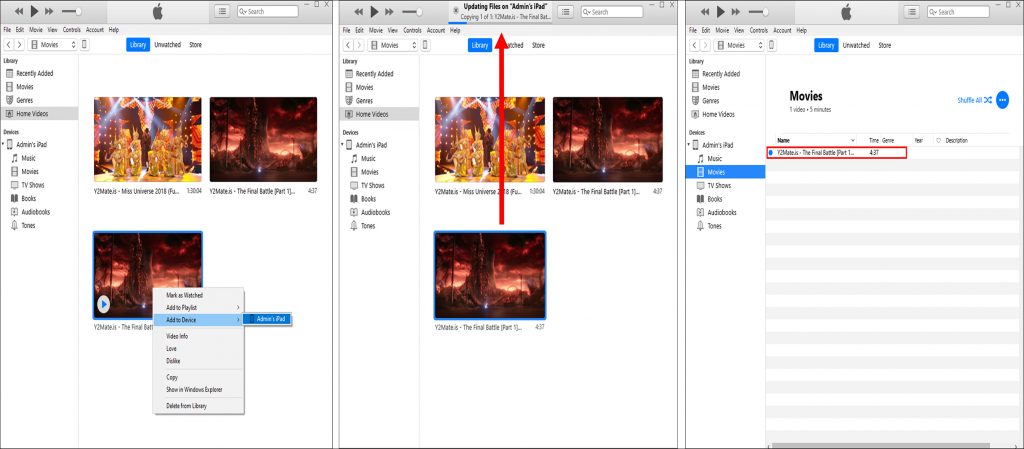Click Shuffle All in right window
The image size is (1024, 449).
tap(974, 100)
